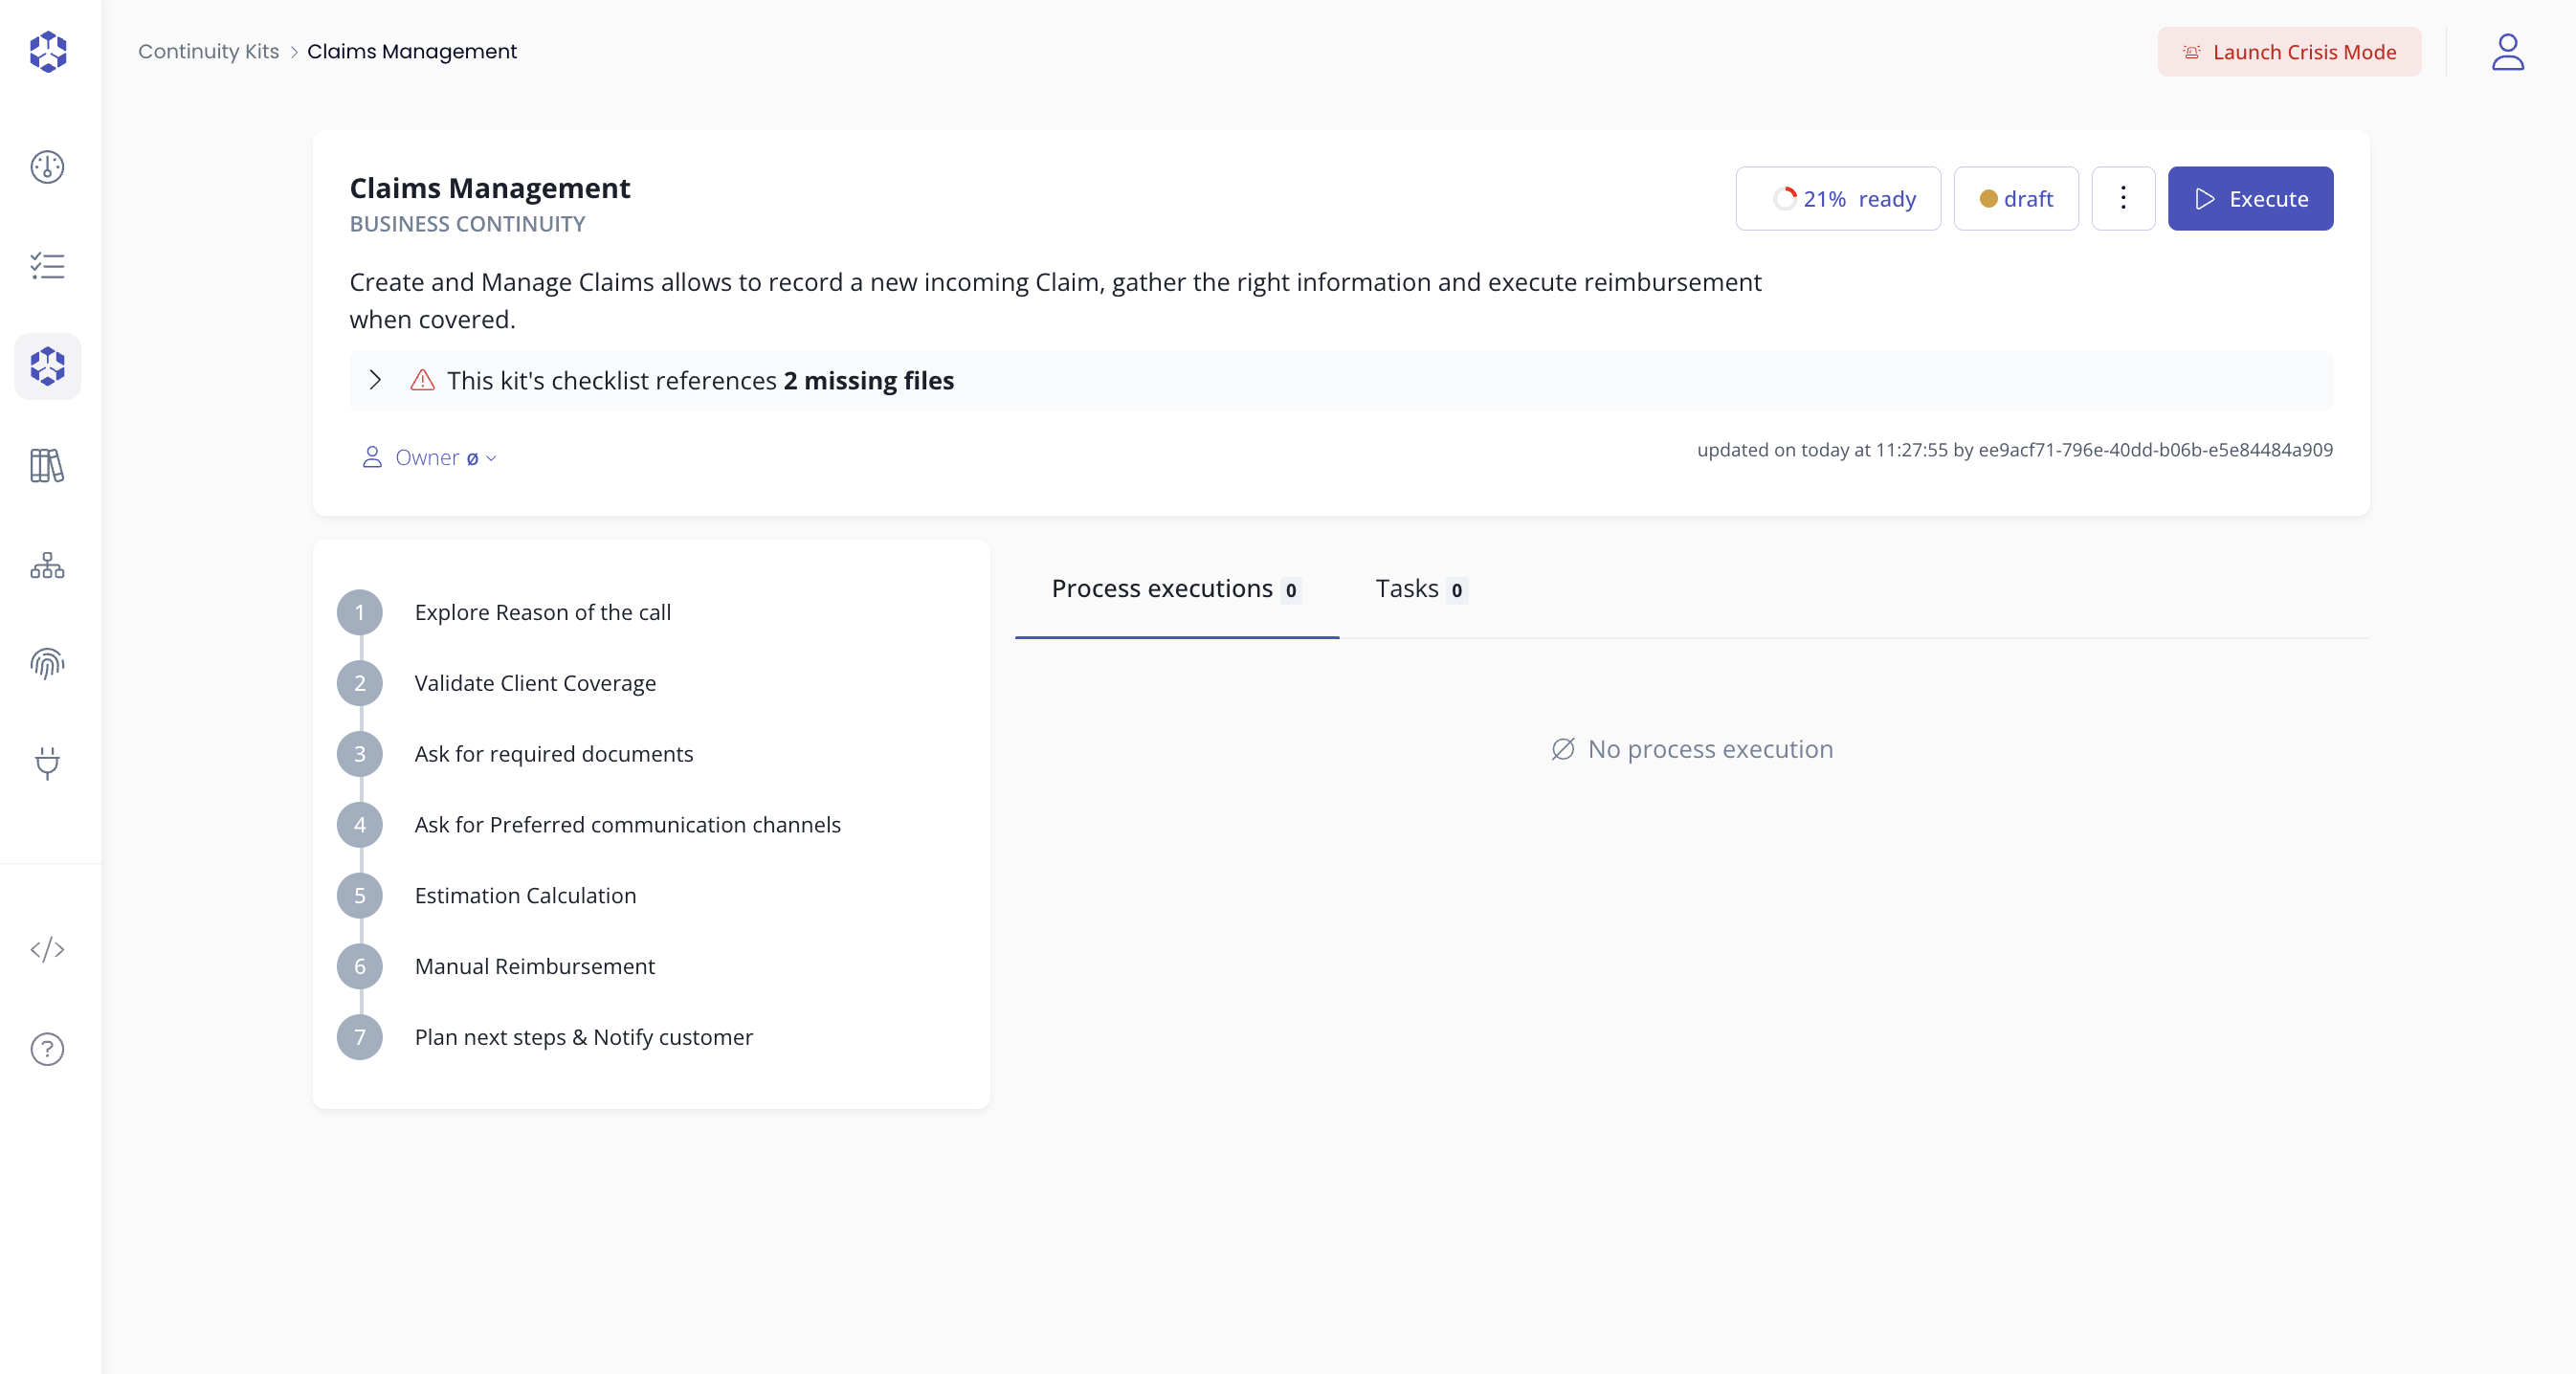This screenshot has height=1374, width=2576.
Task: Open the checklist tasks sidebar icon
Action: pos(47,266)
